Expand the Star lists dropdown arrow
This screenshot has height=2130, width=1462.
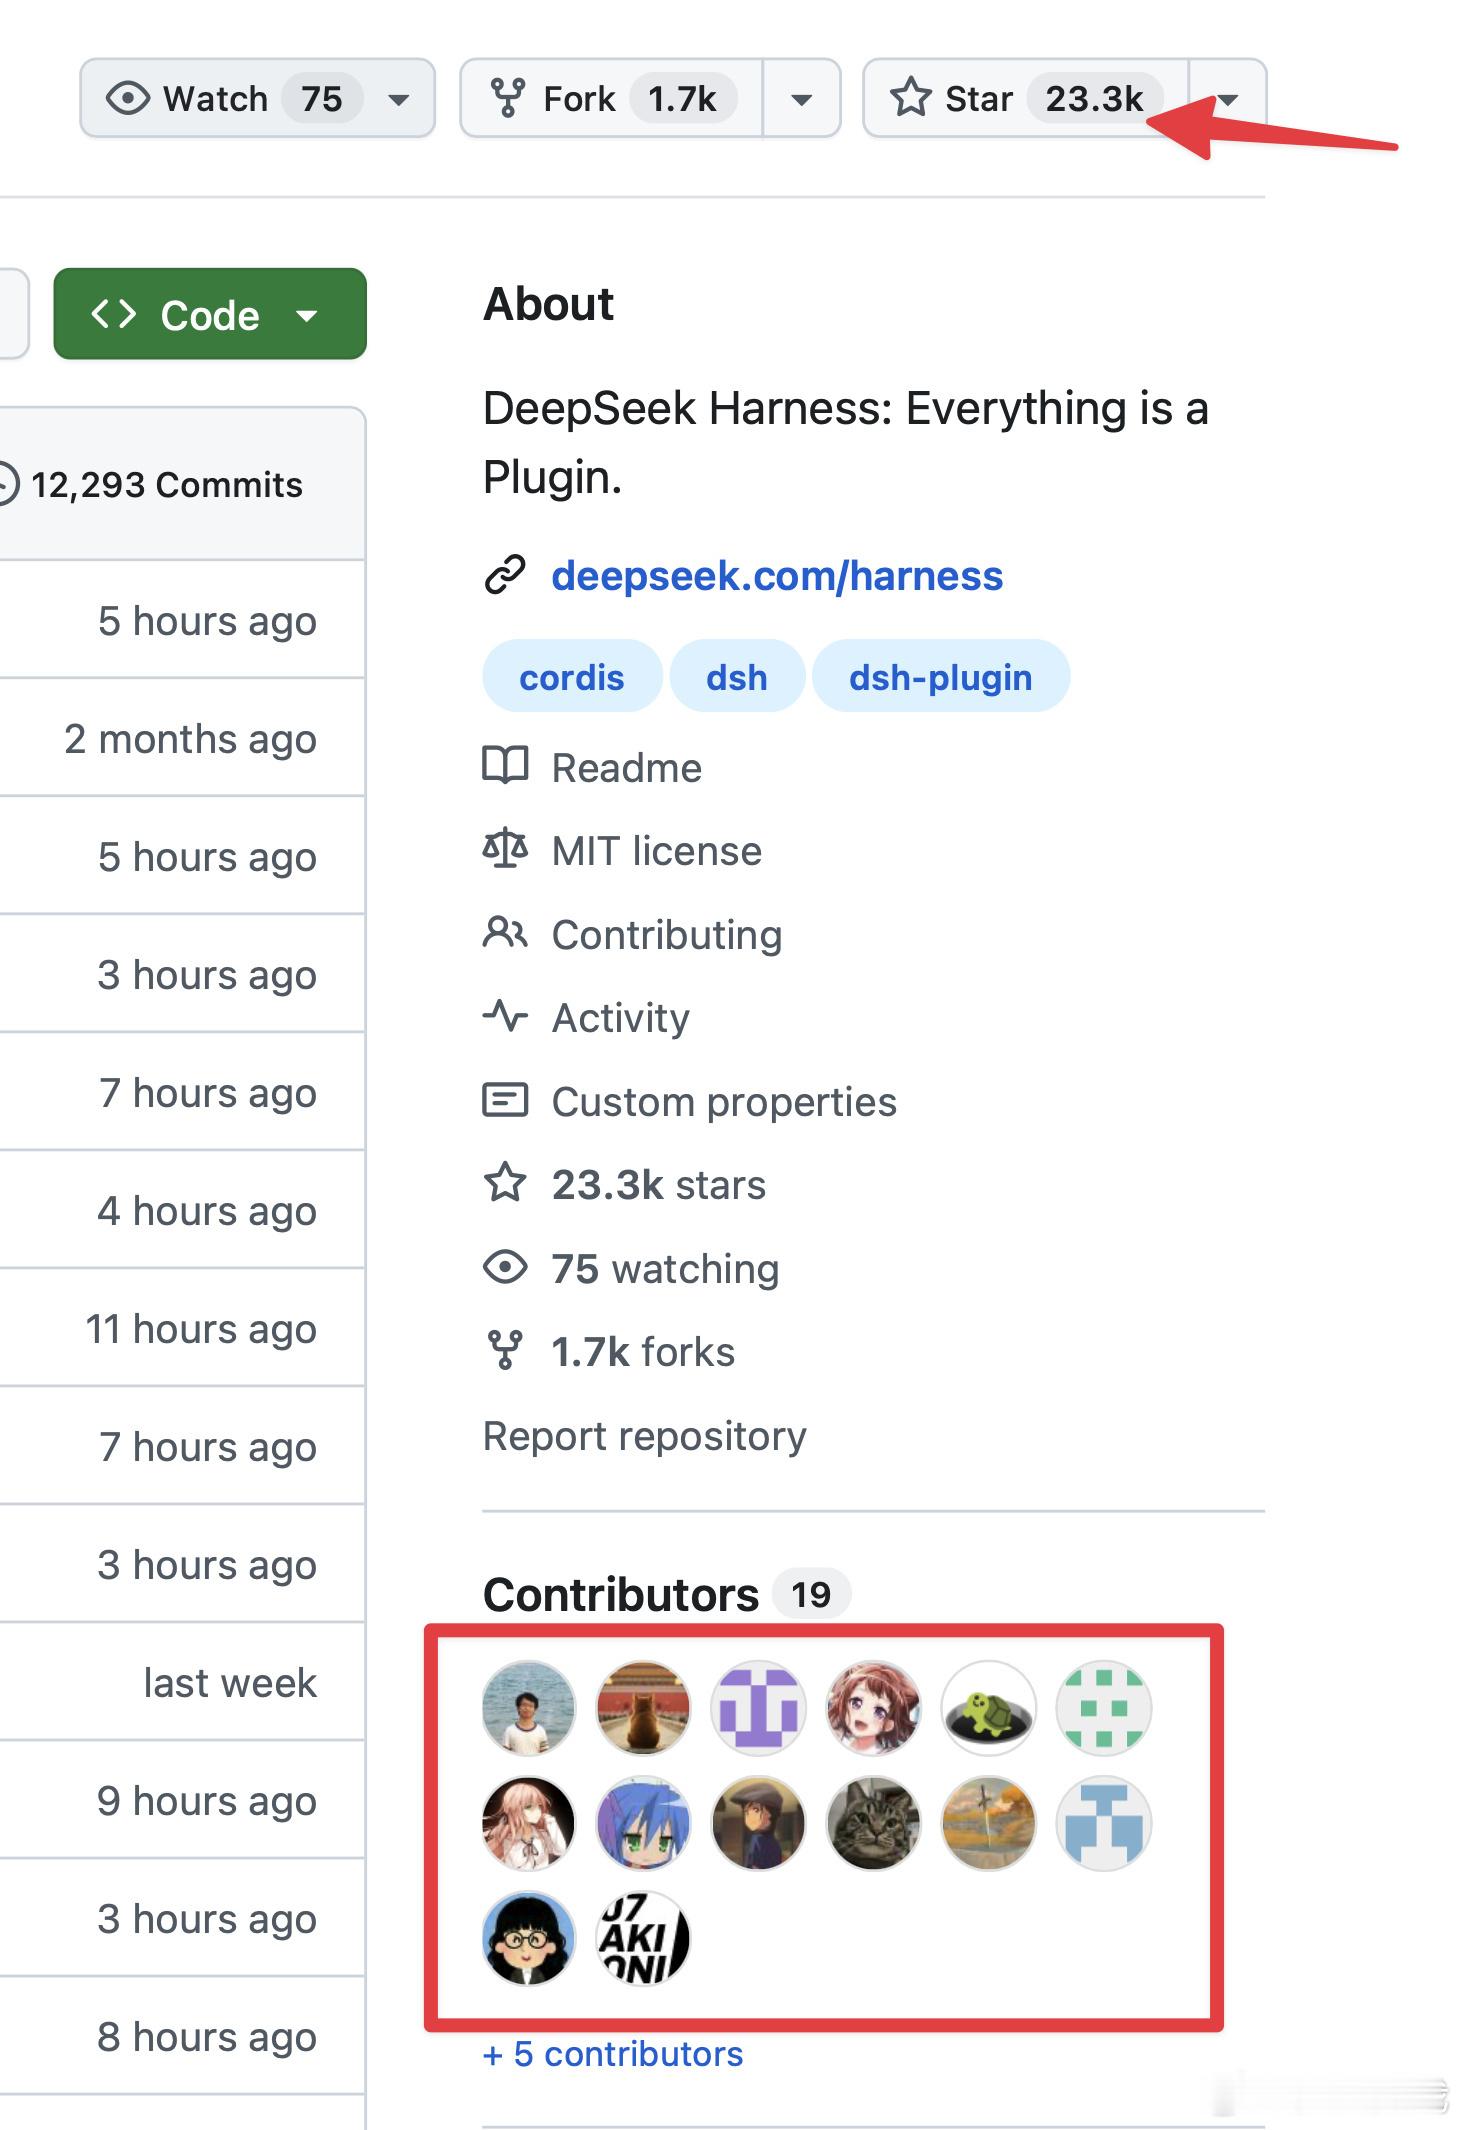[x=1228, y=100]
